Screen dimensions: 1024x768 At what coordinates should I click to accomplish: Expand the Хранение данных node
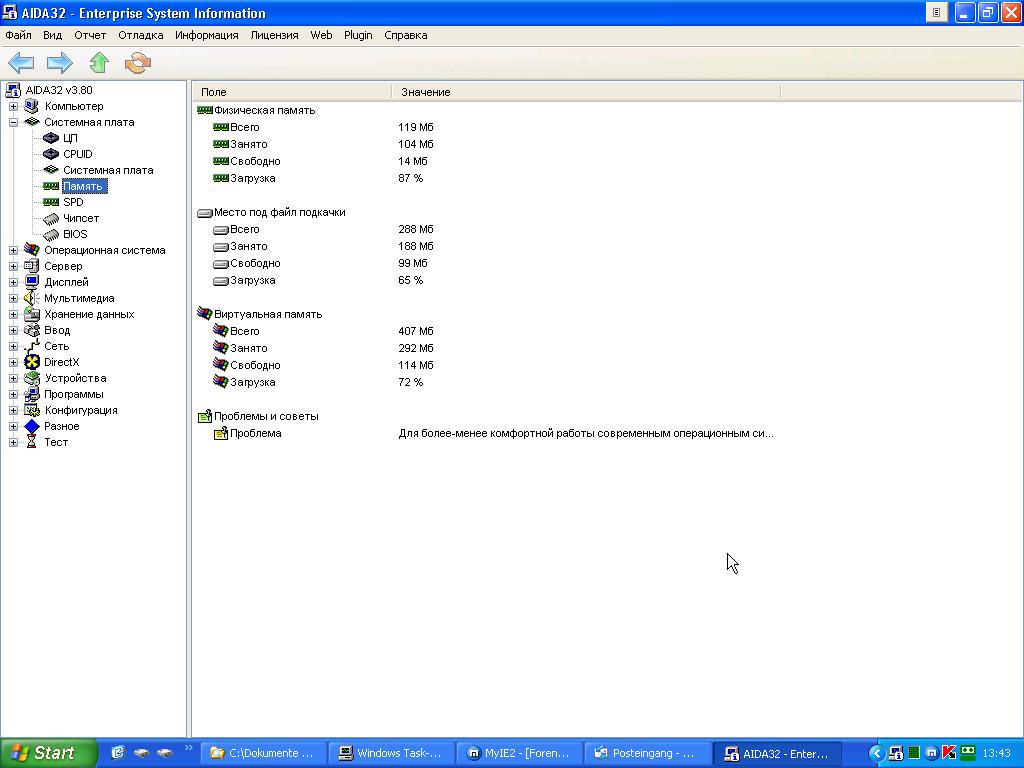coord(13,314)
